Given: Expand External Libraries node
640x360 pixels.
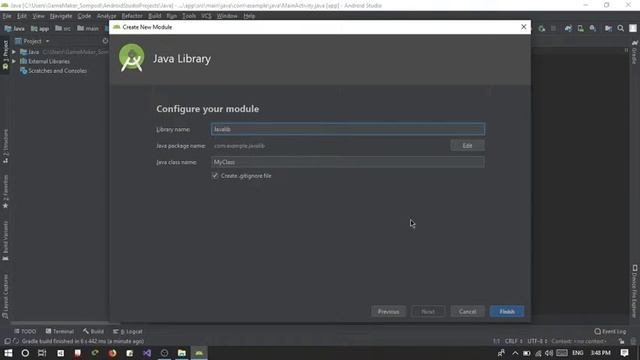Looking at the screenshot, I should pyautogui.click(x=14, y=61).
